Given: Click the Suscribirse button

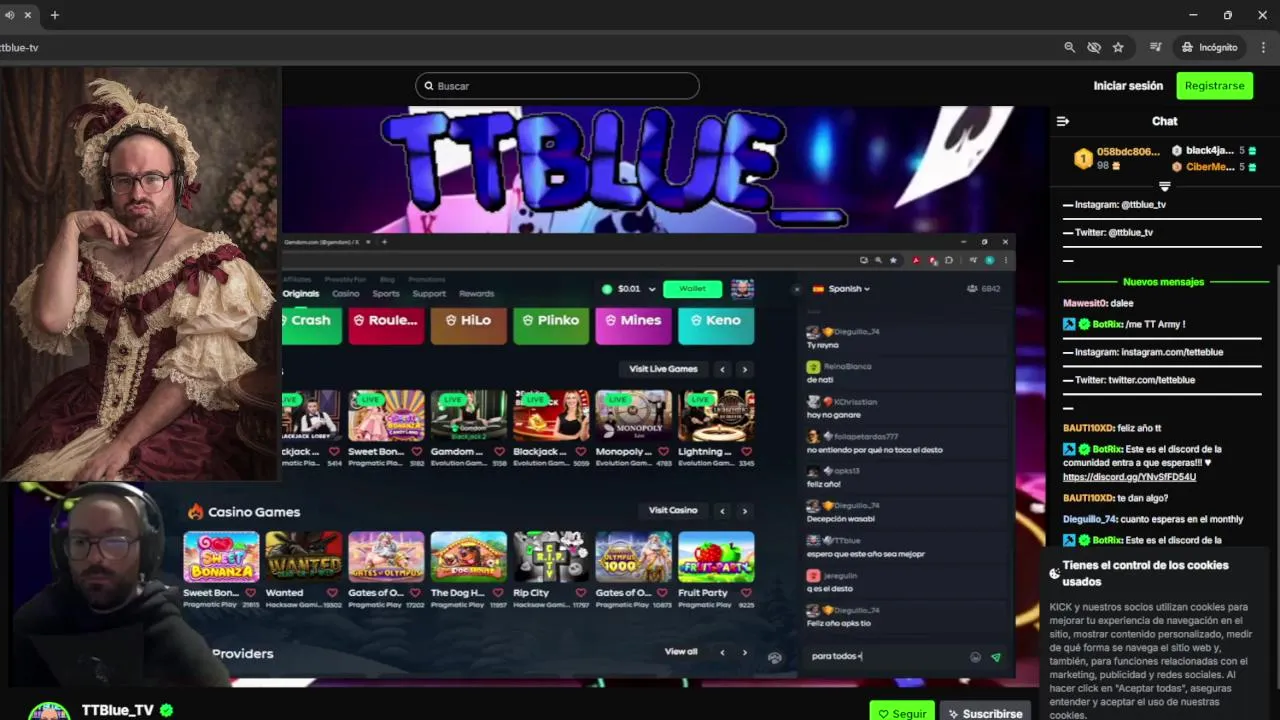Looking at the screenshot, I should tap(985, 713).
